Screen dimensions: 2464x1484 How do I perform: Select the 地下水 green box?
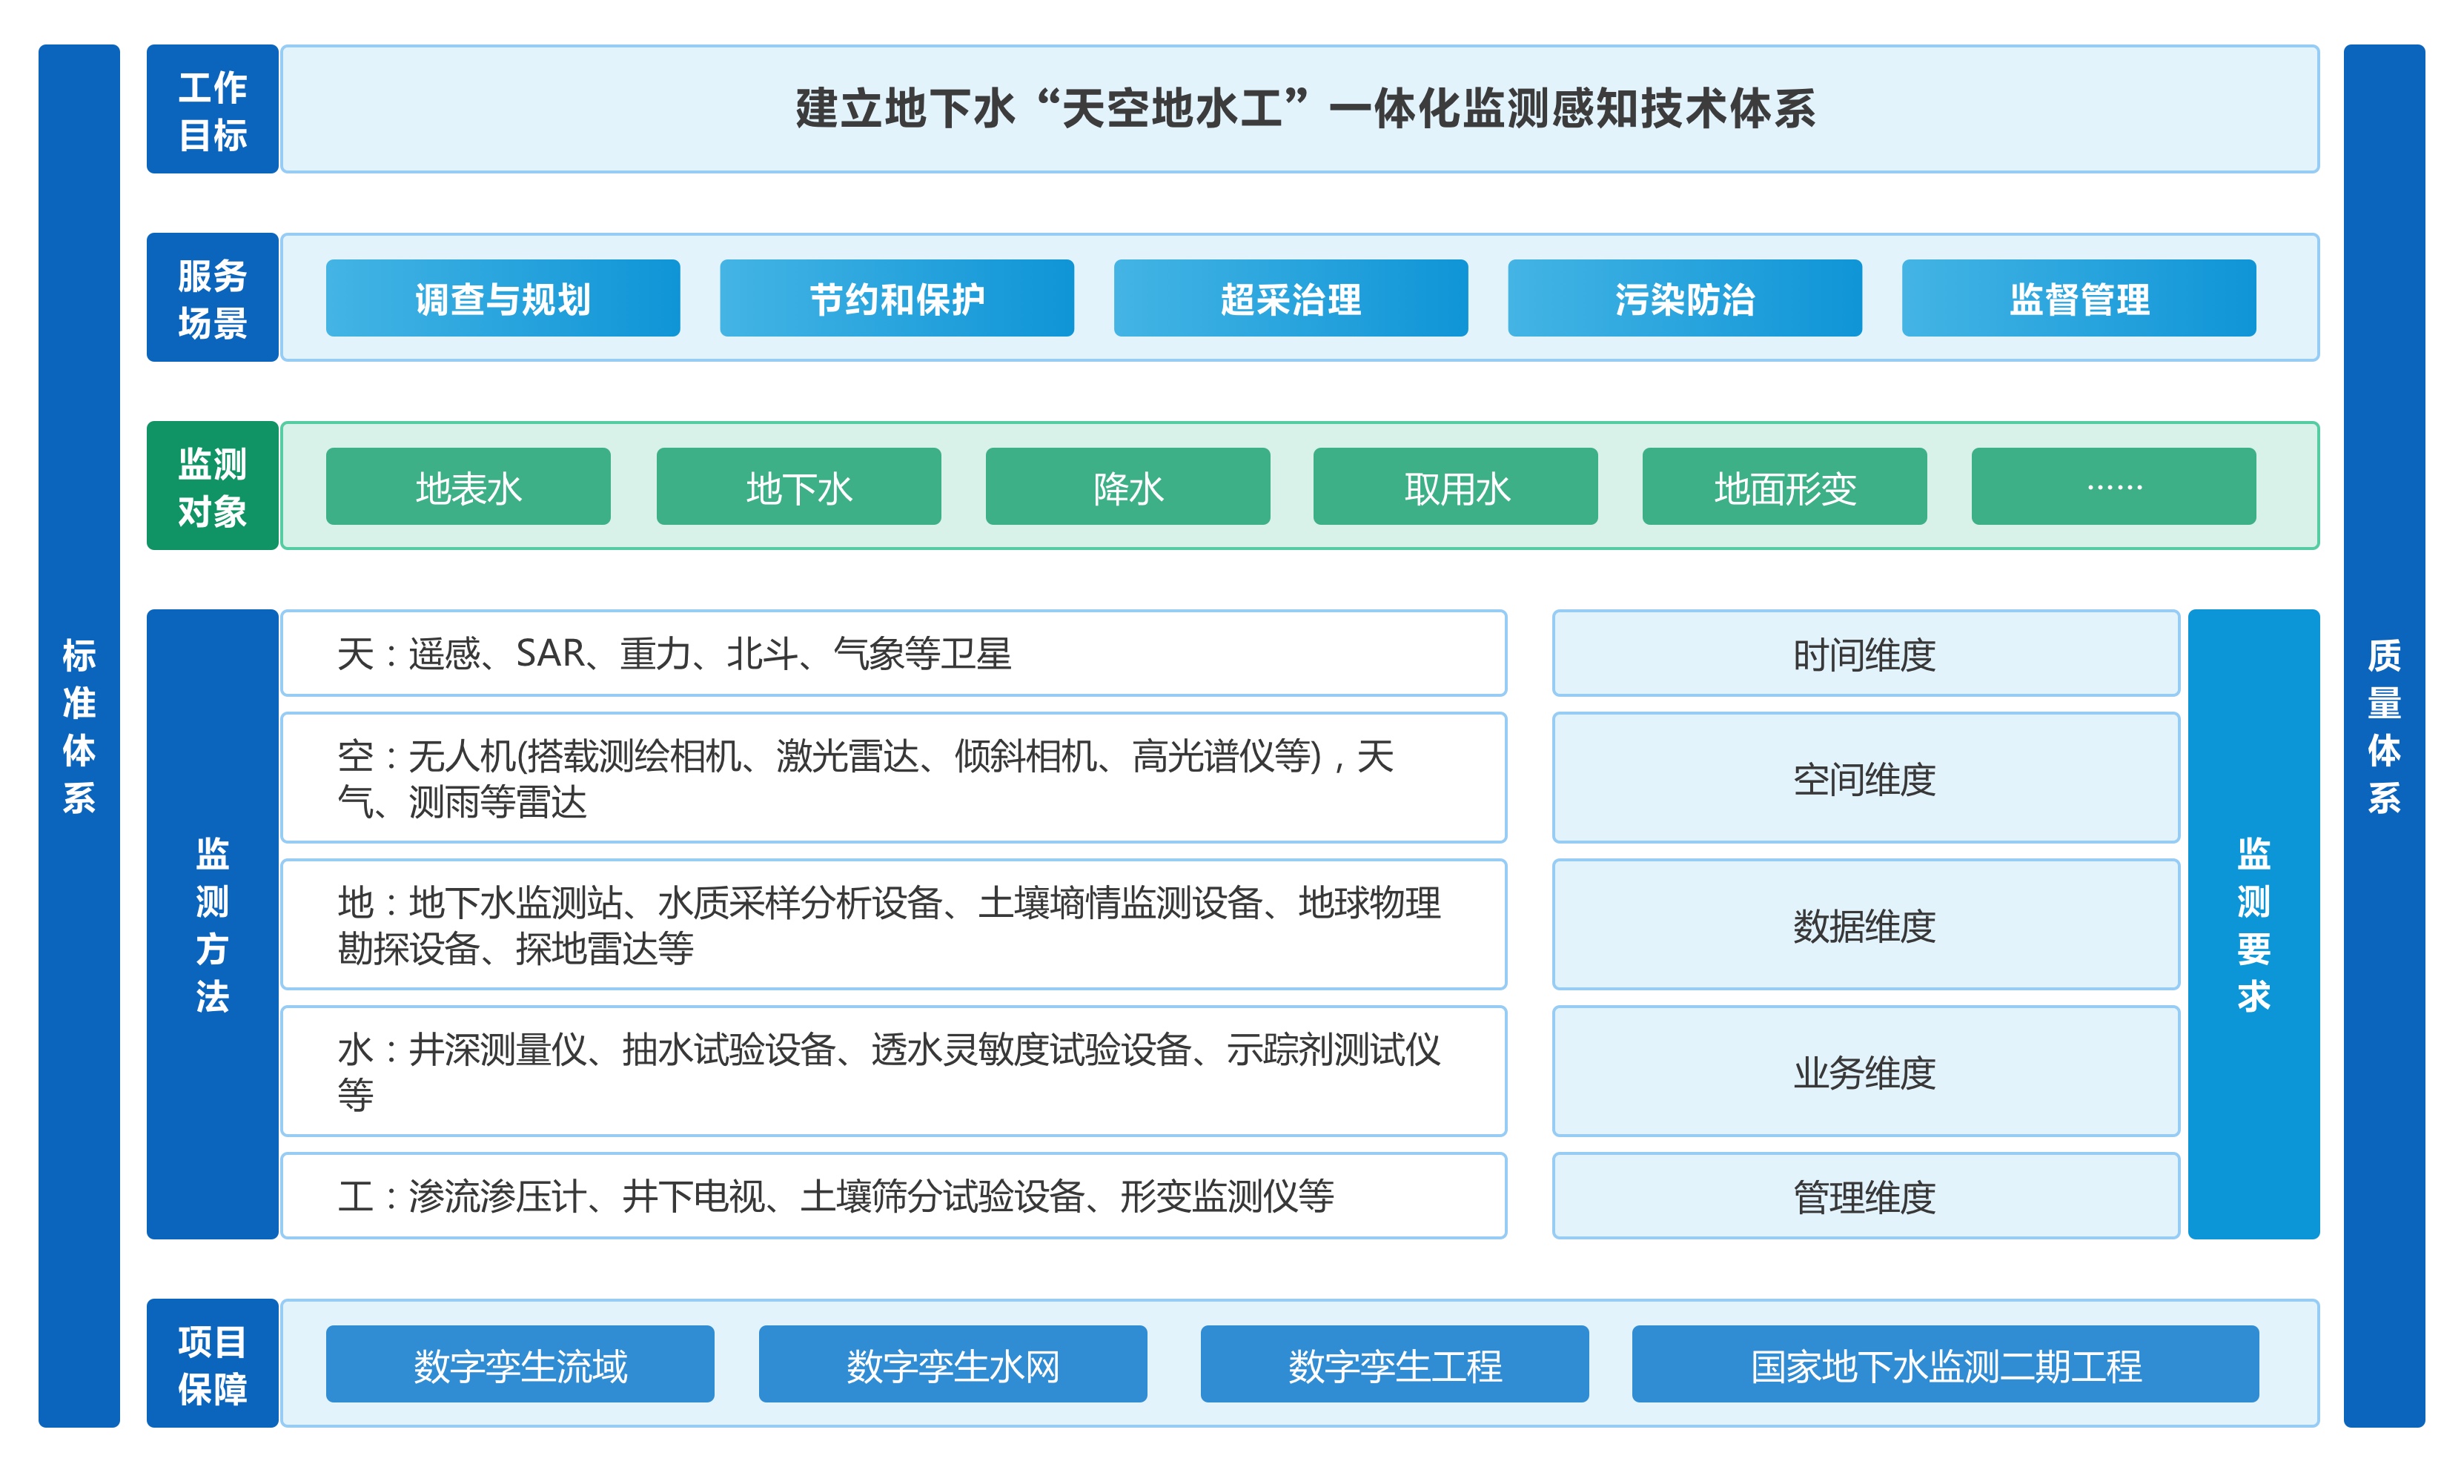[x=798, y=487]
